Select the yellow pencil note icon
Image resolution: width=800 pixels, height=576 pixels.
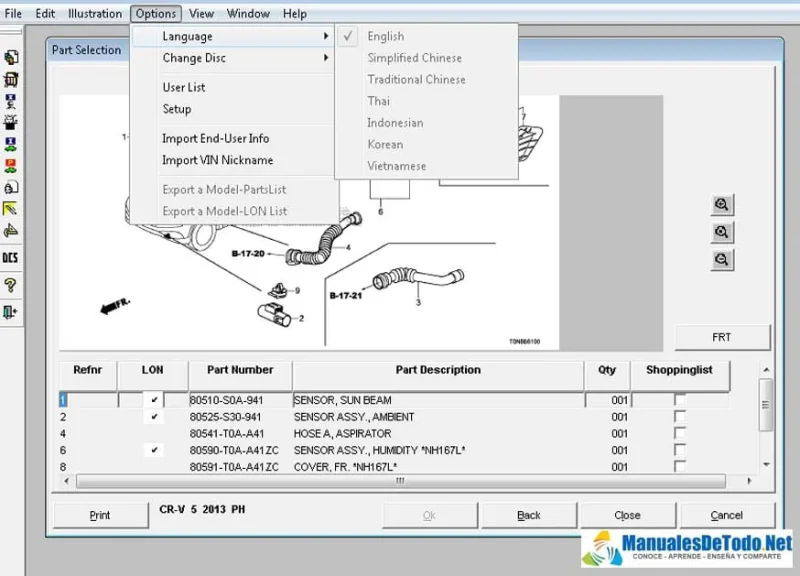[11, 208]
